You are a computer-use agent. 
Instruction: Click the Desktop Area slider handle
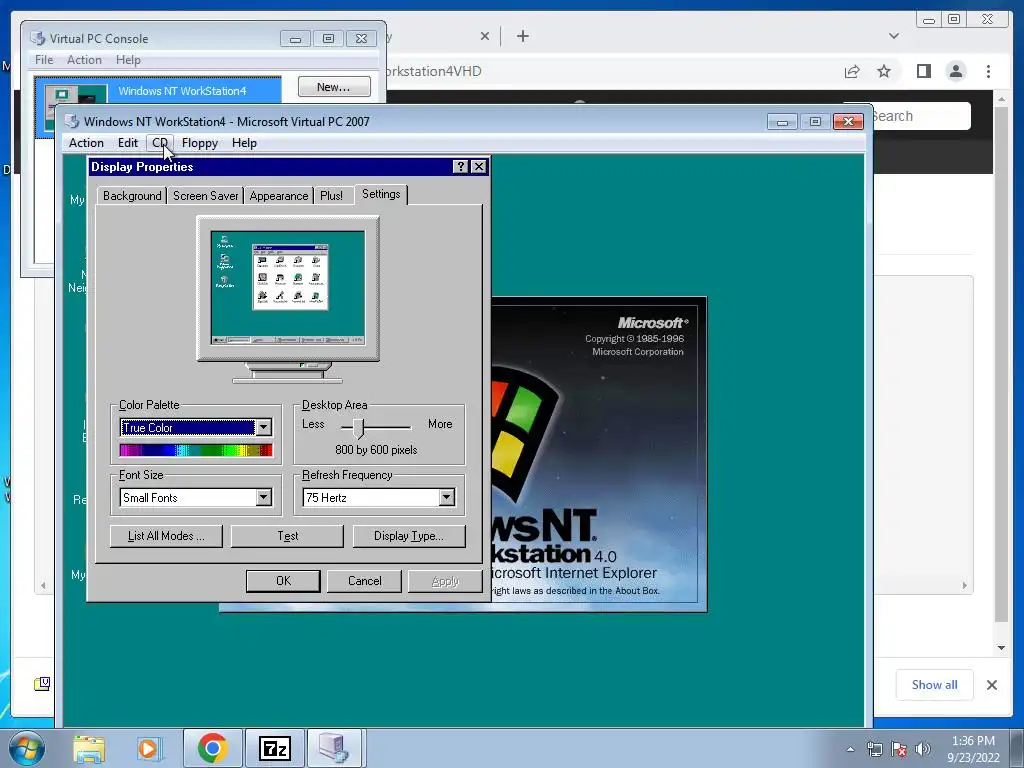click(358, 428)
